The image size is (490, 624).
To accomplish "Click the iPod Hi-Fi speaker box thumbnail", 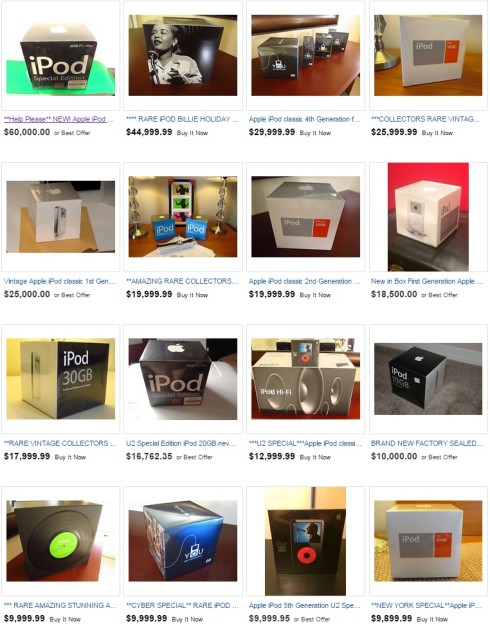I will [305, 379].
